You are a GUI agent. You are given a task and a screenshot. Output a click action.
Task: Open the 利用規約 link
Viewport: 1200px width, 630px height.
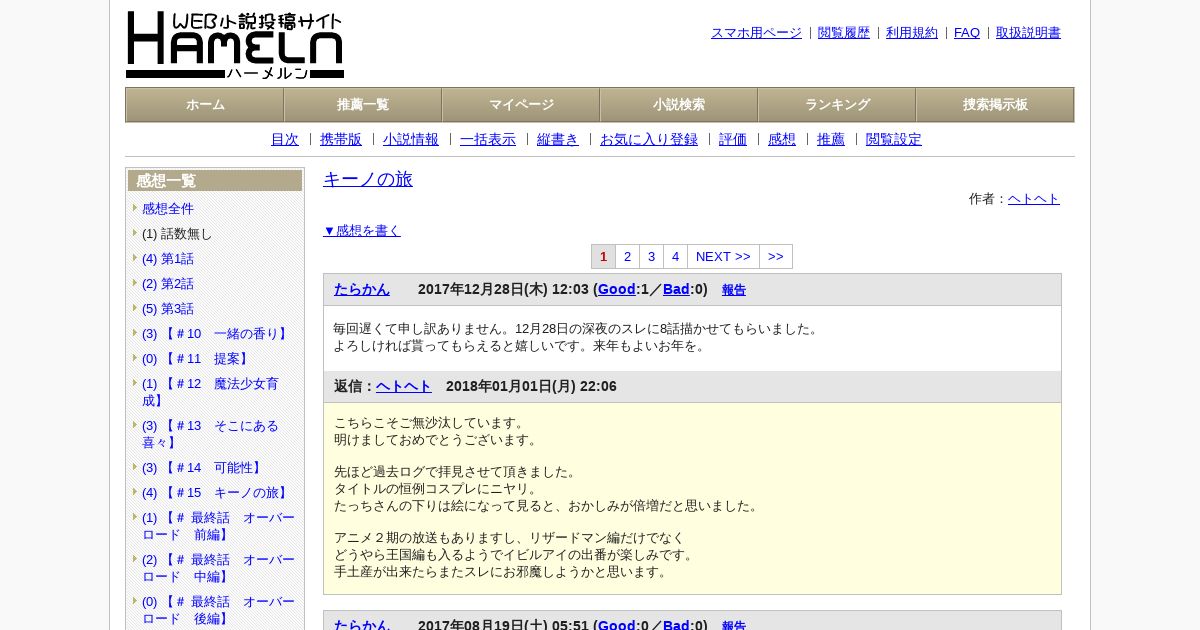point(912,32)
